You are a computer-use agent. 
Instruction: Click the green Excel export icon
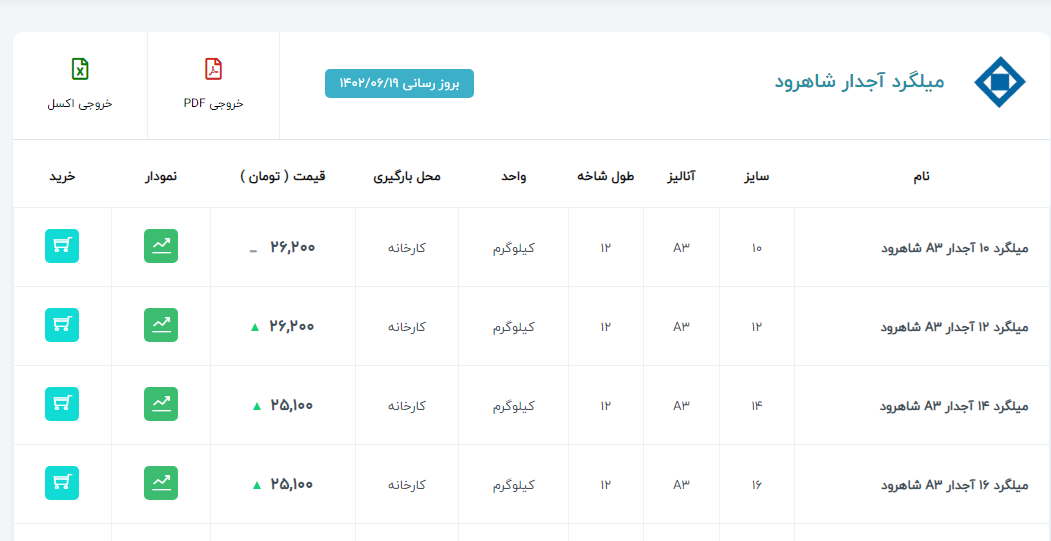pos(80,69)
